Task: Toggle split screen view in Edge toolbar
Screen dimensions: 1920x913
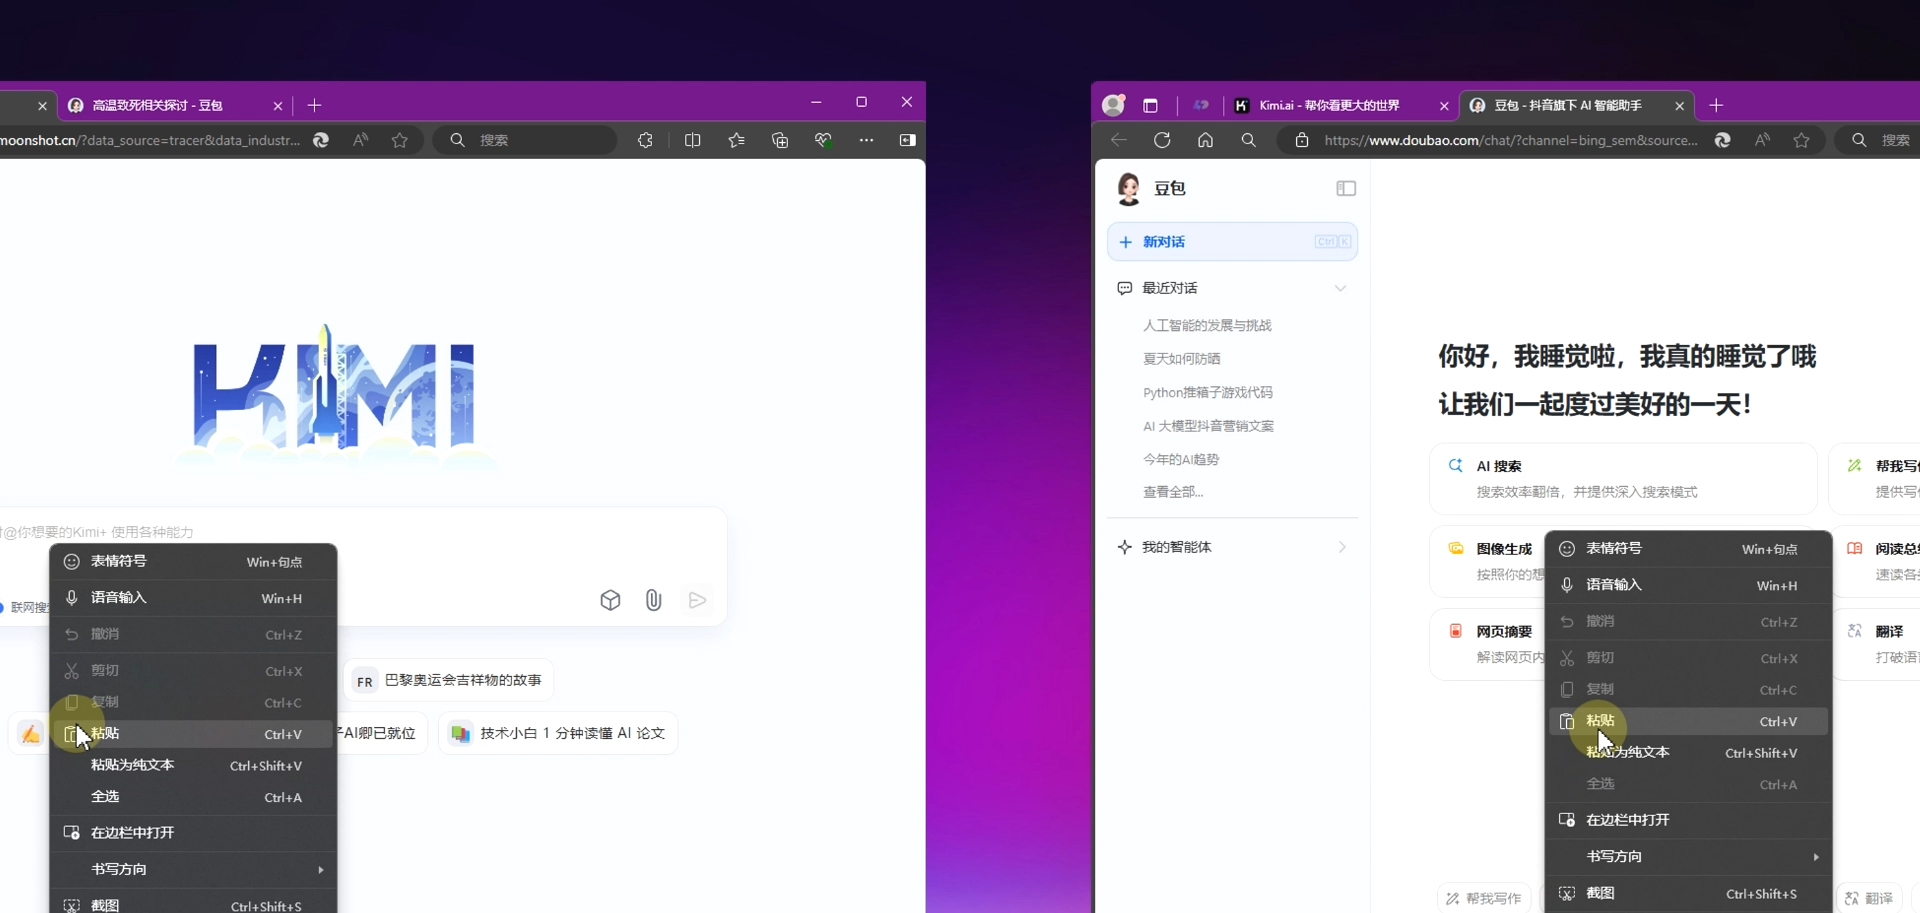Action: (x=694, y=140)
